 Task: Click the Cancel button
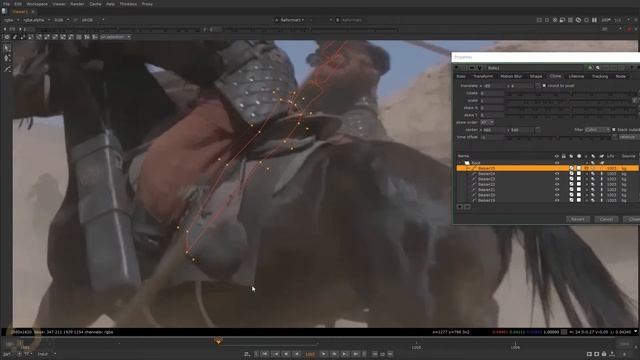click(606, 220)
